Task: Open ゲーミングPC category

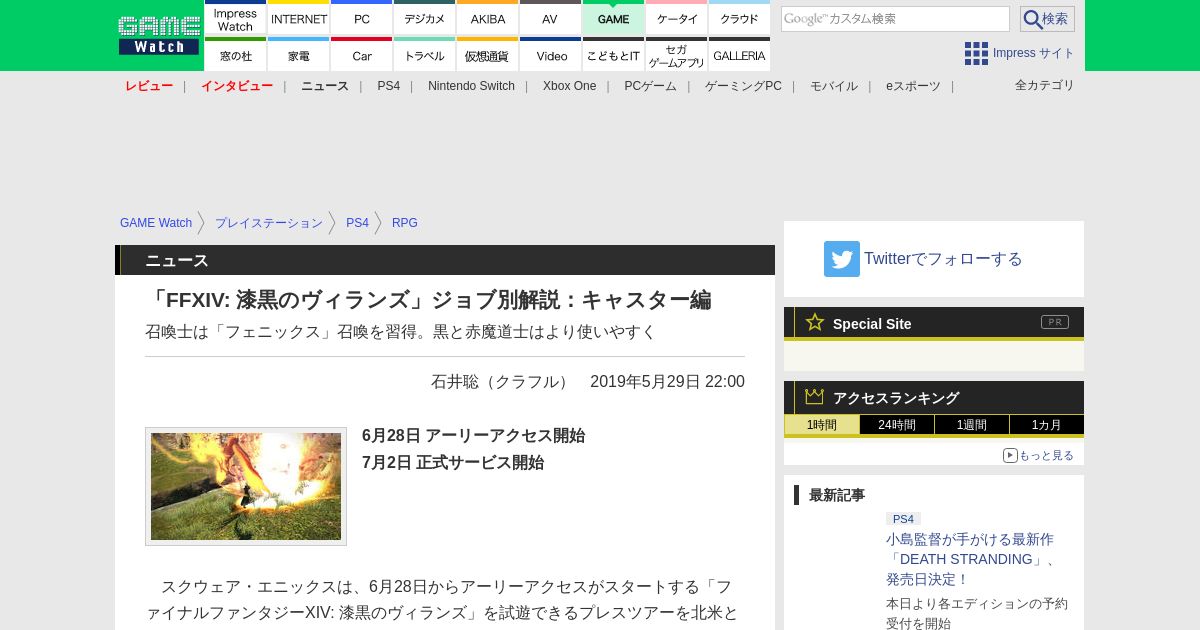Action: click(x=743, y=86)
